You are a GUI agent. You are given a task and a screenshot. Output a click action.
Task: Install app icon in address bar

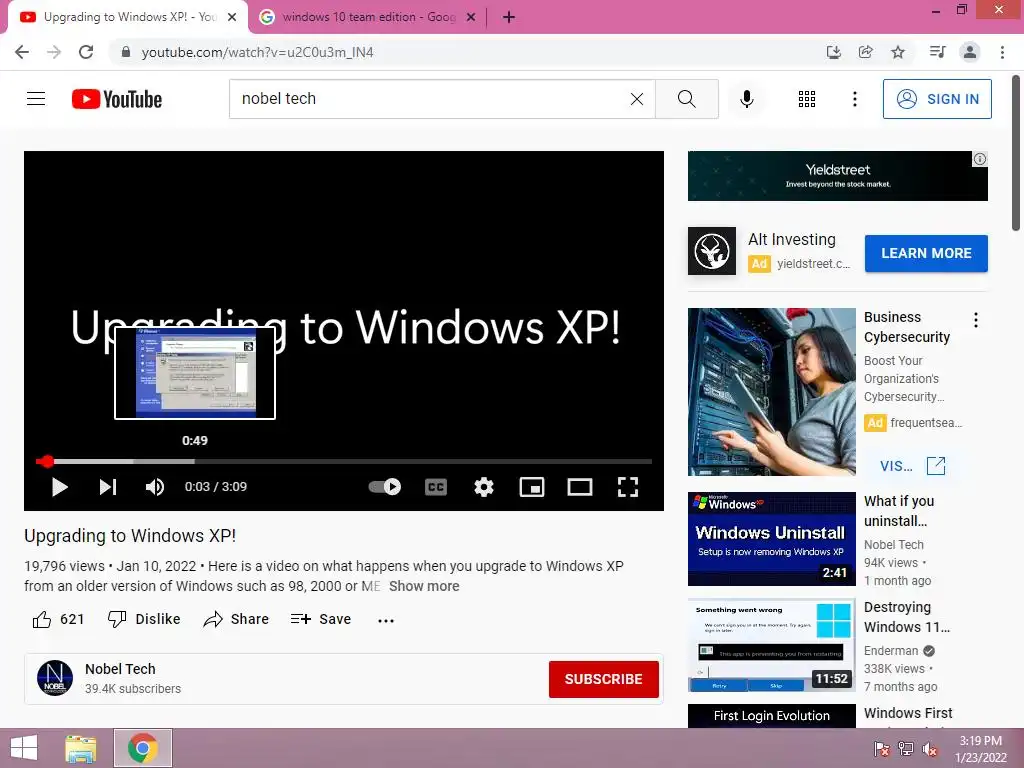tap(833, 52)
